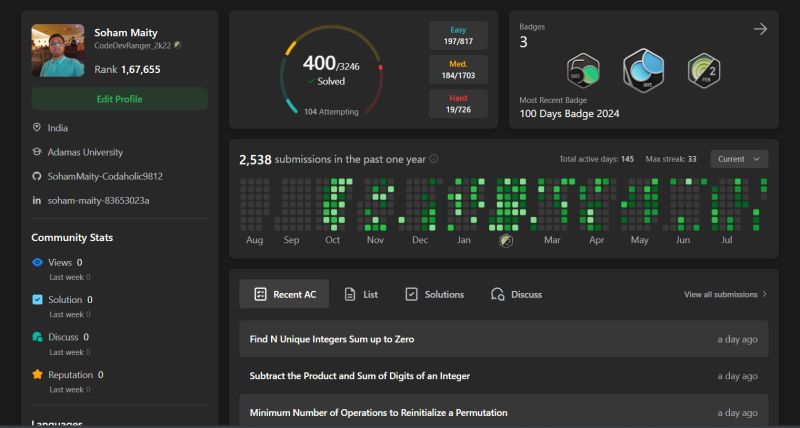Open Minimum Number of Operations to Reinitialize a Permutation

(x=504, y=412)
